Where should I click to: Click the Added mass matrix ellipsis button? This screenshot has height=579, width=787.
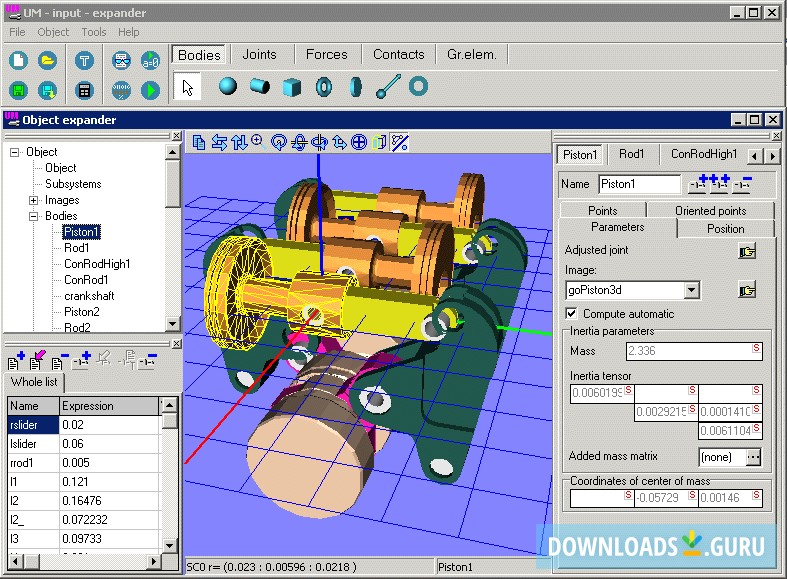click(x=753, y=457)
